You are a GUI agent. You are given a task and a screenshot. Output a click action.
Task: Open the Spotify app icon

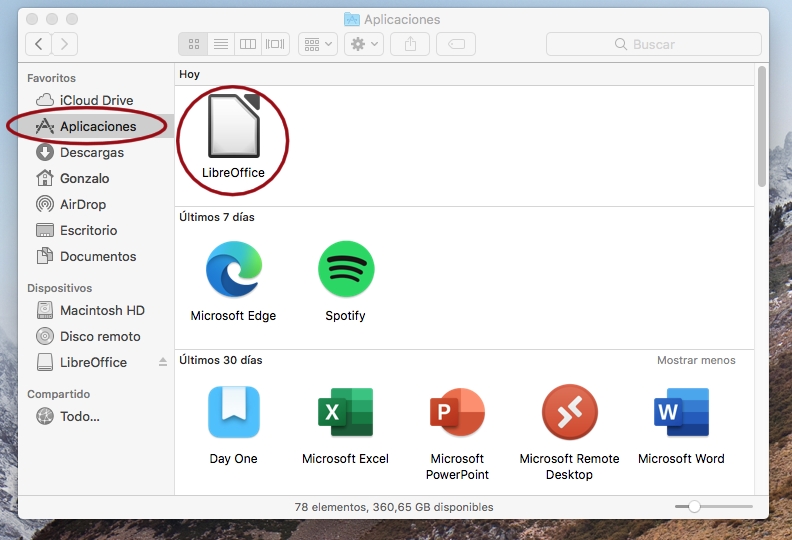tap(345, 270)
